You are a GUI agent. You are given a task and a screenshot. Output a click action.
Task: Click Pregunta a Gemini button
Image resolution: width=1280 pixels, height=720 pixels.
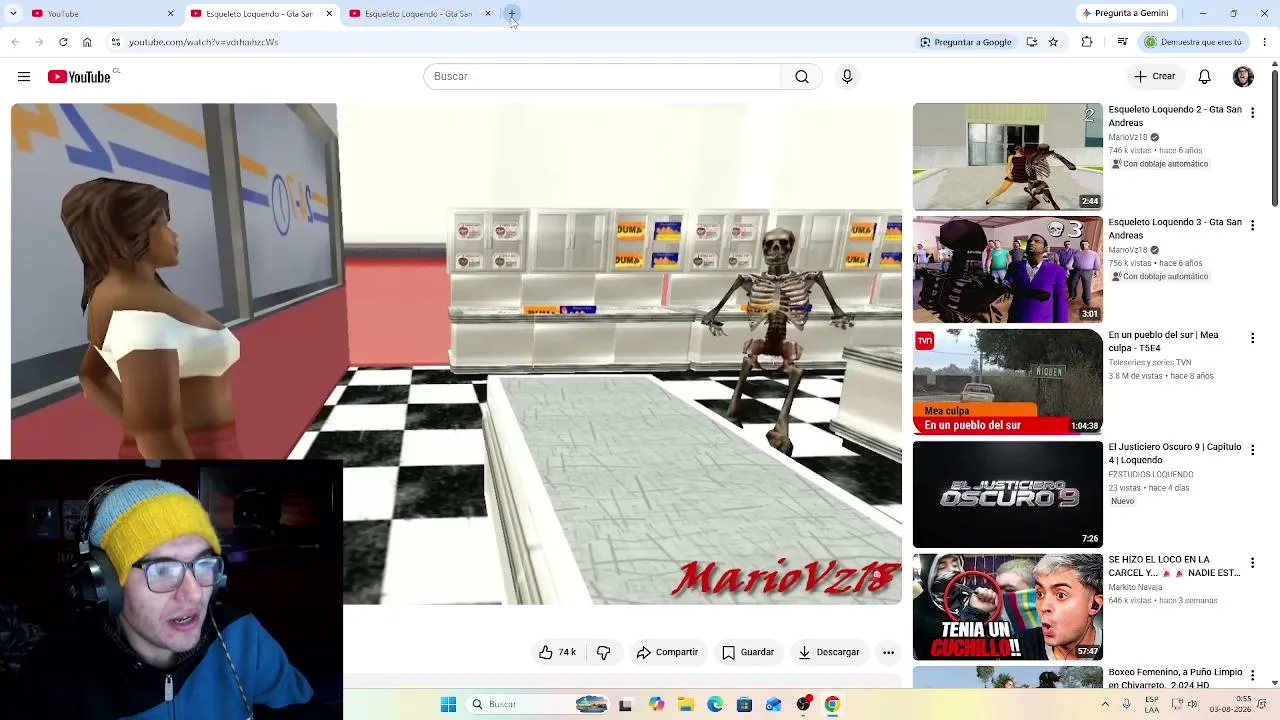pyautogui.click(x=1125, y=14)
